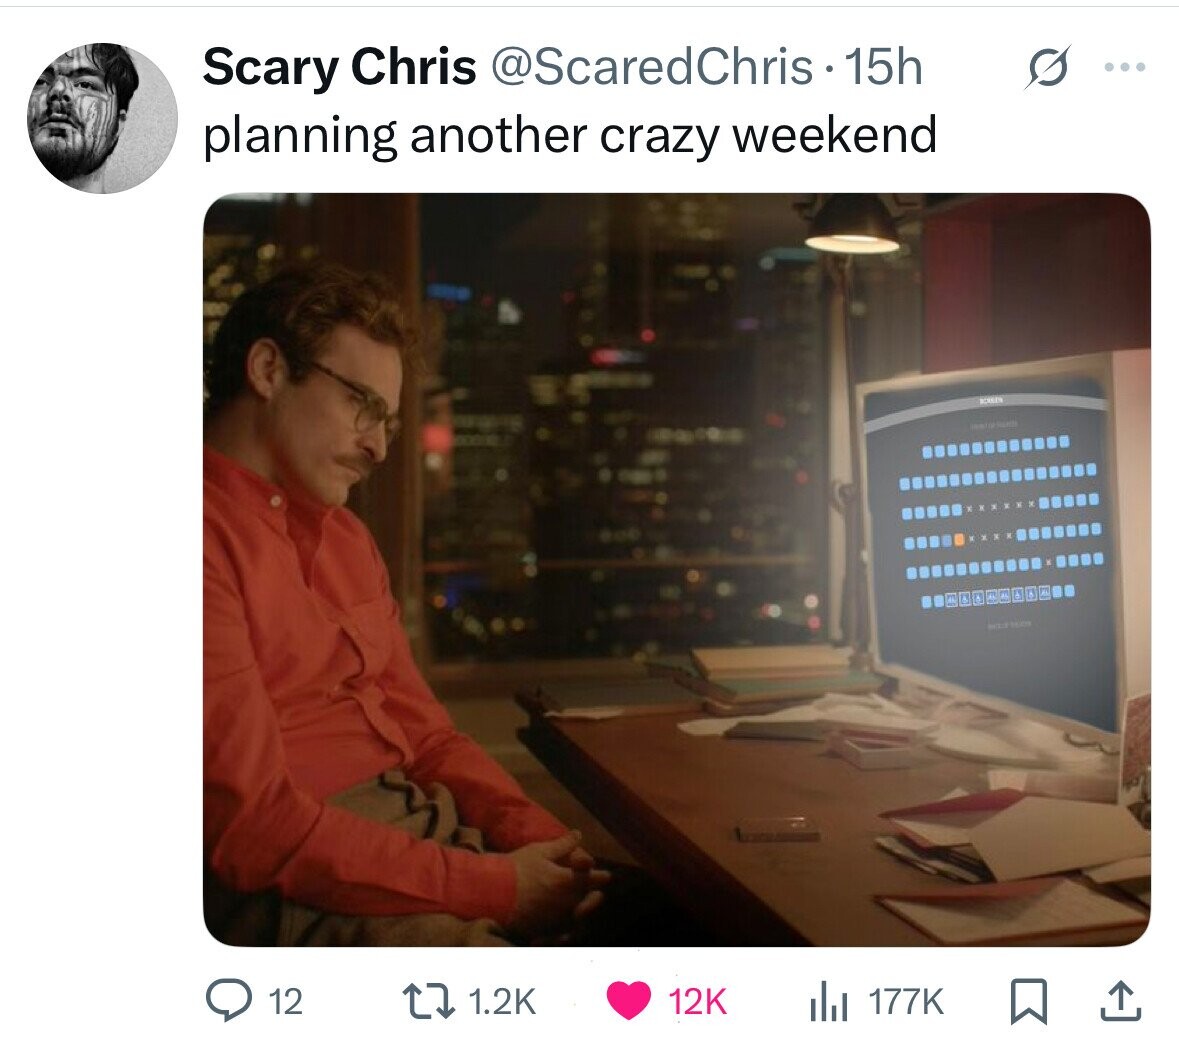Screen dimensions: 1179x1037
Task: Click the 177K views count
Action: (906, 1002)
